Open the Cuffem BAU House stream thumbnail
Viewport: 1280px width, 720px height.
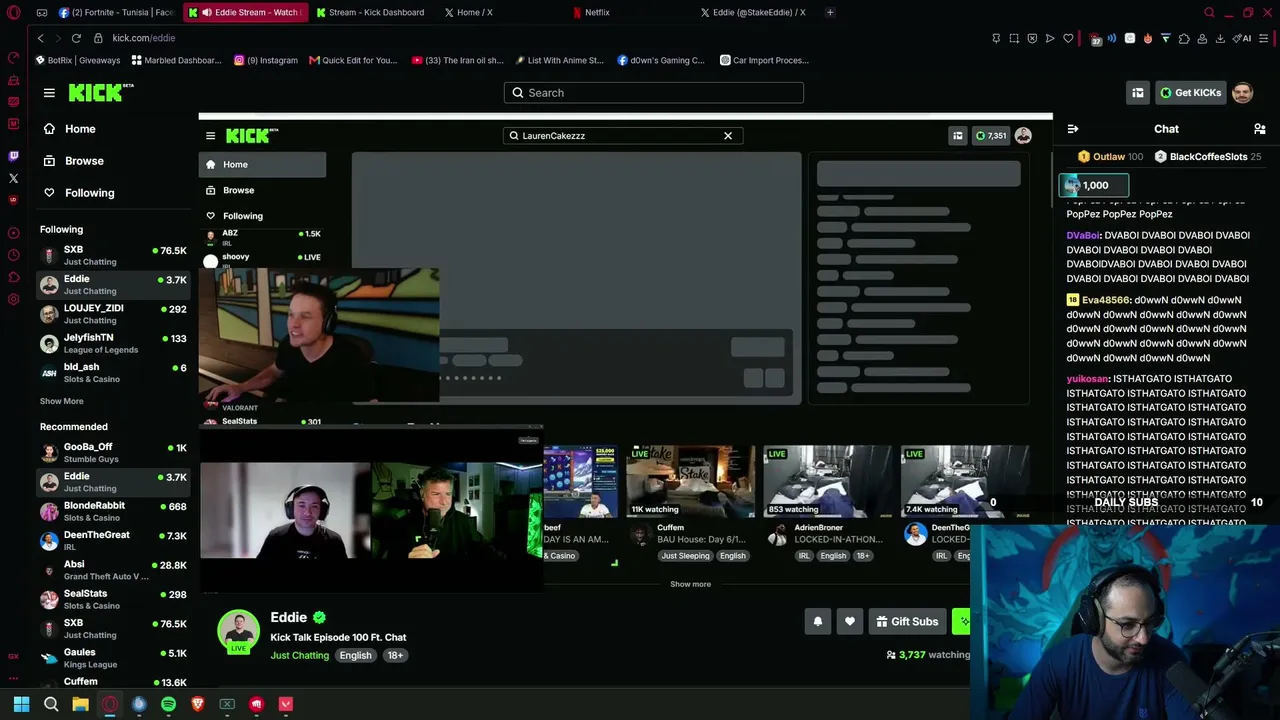click(690, 481)
